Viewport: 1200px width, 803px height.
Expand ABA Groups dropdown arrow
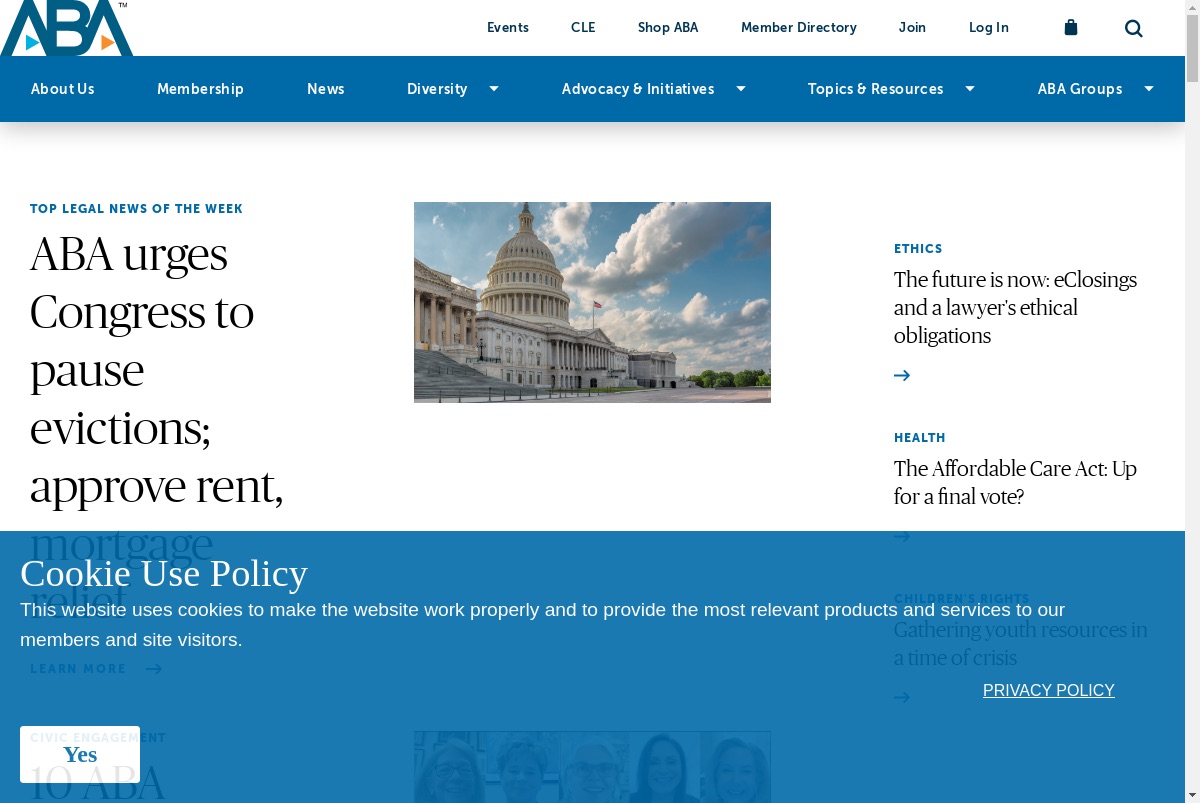pyautogui.click(x=1149, y=89)
